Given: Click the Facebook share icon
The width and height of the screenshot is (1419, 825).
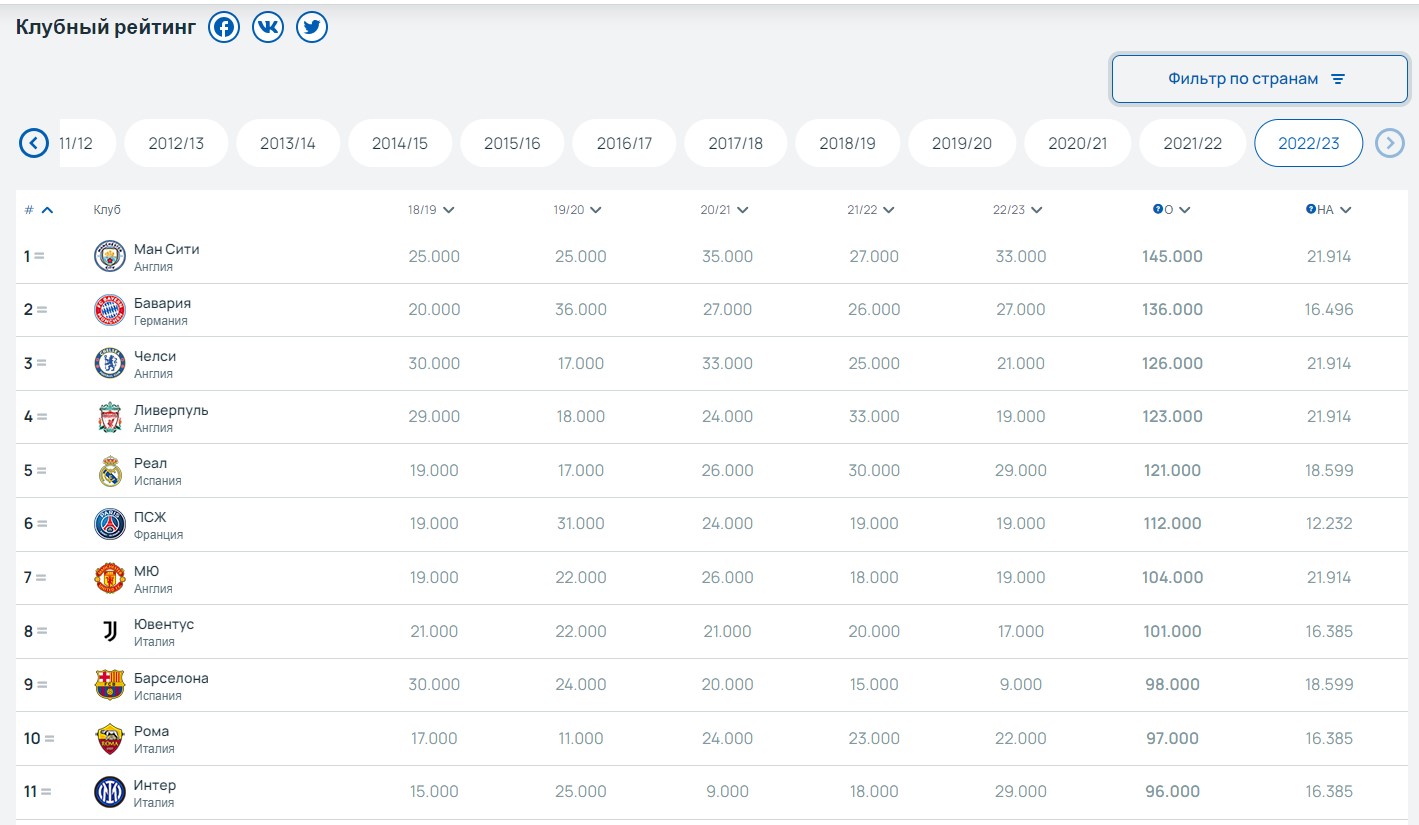Looking at the screenshot, I should coord(224,27).
